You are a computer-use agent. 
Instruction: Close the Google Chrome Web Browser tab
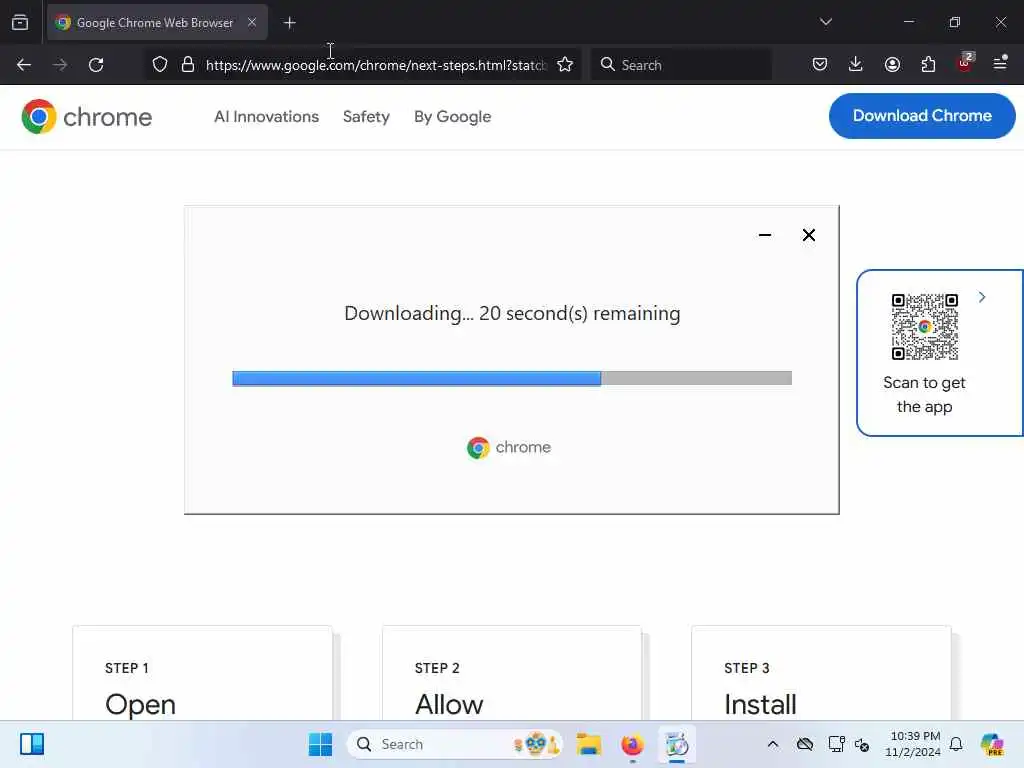(252, 22)
